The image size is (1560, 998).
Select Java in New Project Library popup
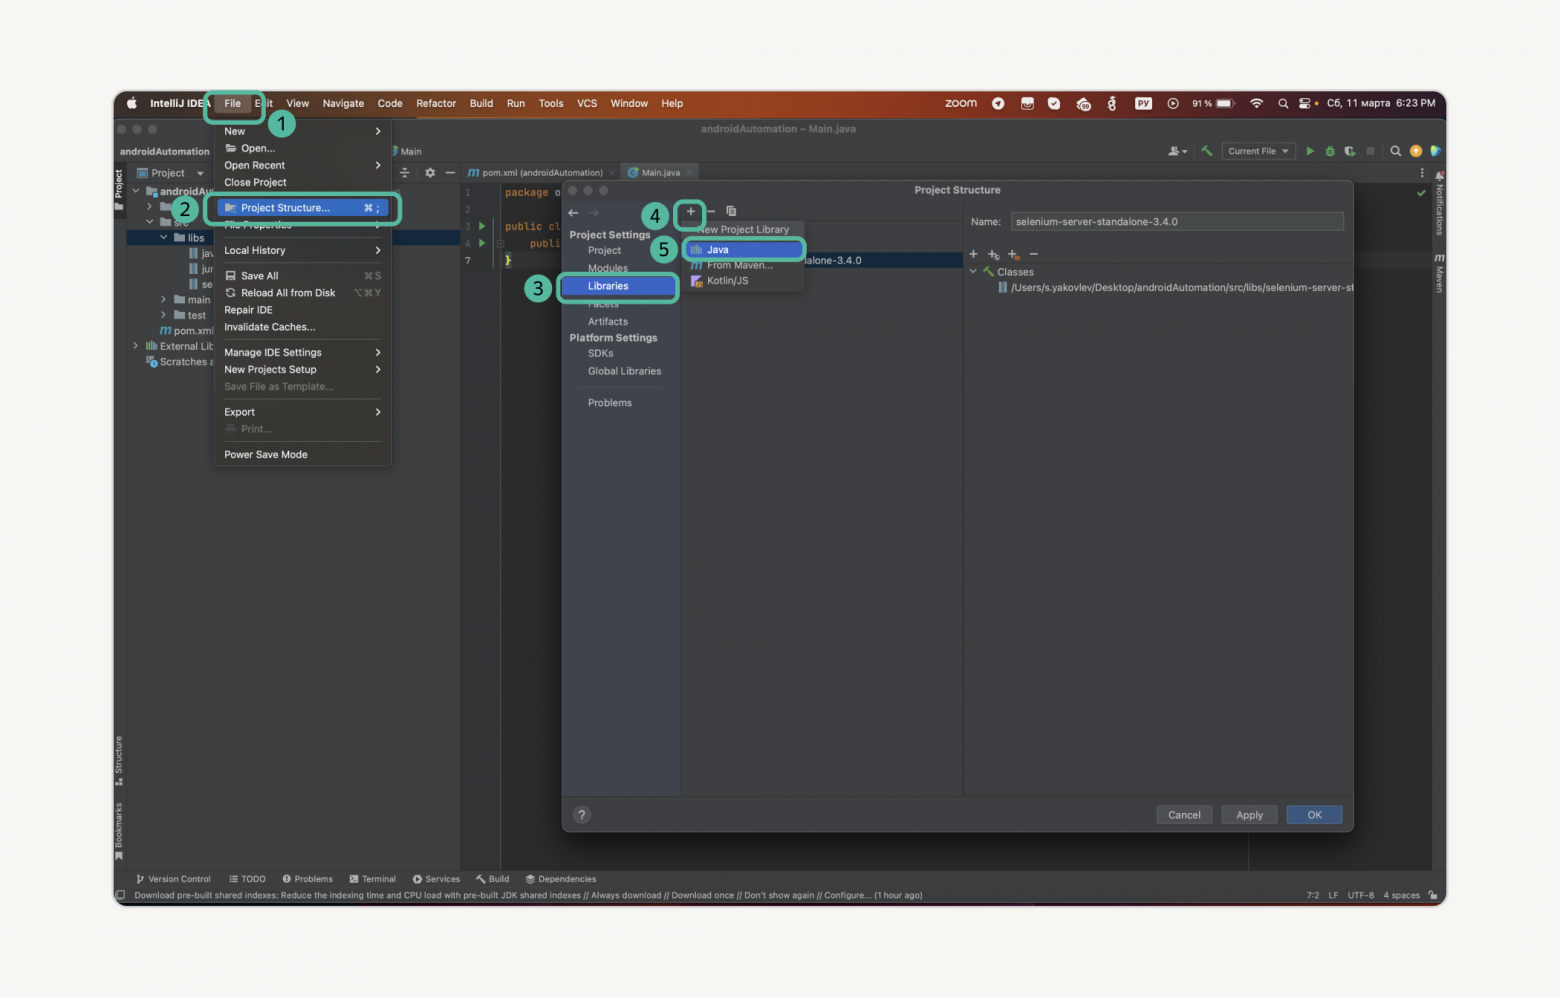click(x=744, y=250)
